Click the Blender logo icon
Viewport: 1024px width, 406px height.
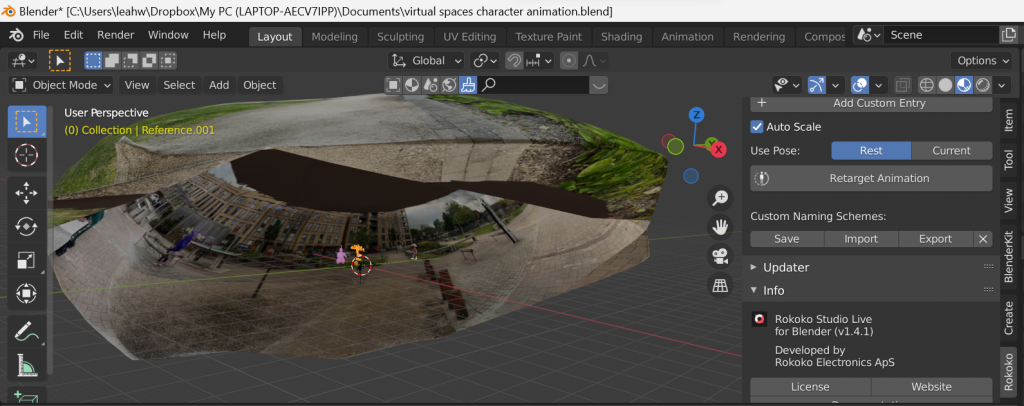tap(16, 35)
